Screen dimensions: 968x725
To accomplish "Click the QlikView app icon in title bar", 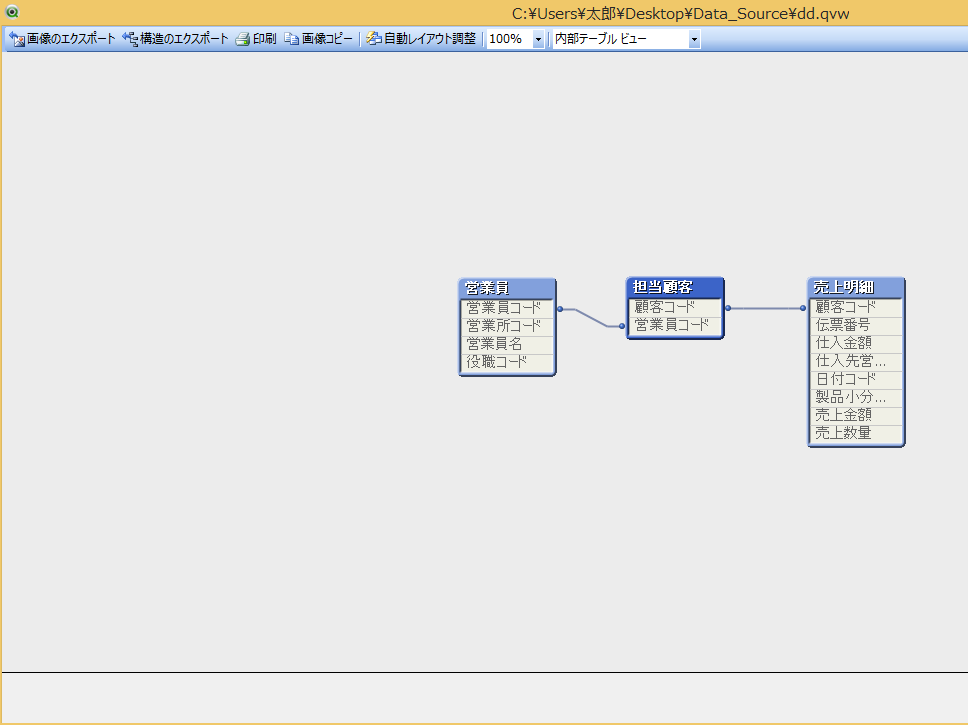I will point(12,12).
